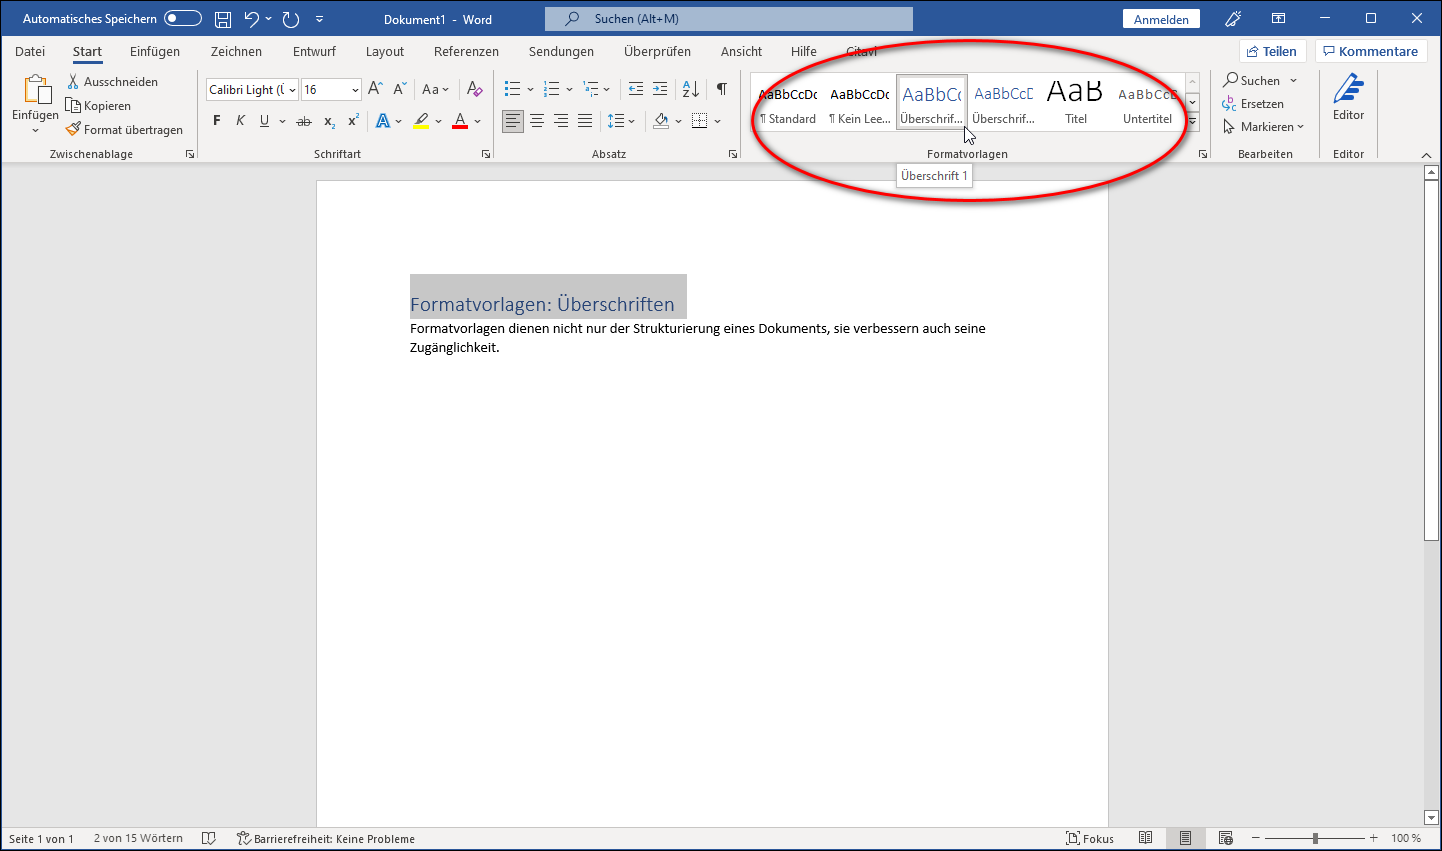Open the Kommentare pane
This screenshot has width=1442, height=851.
coord(1371,51)
